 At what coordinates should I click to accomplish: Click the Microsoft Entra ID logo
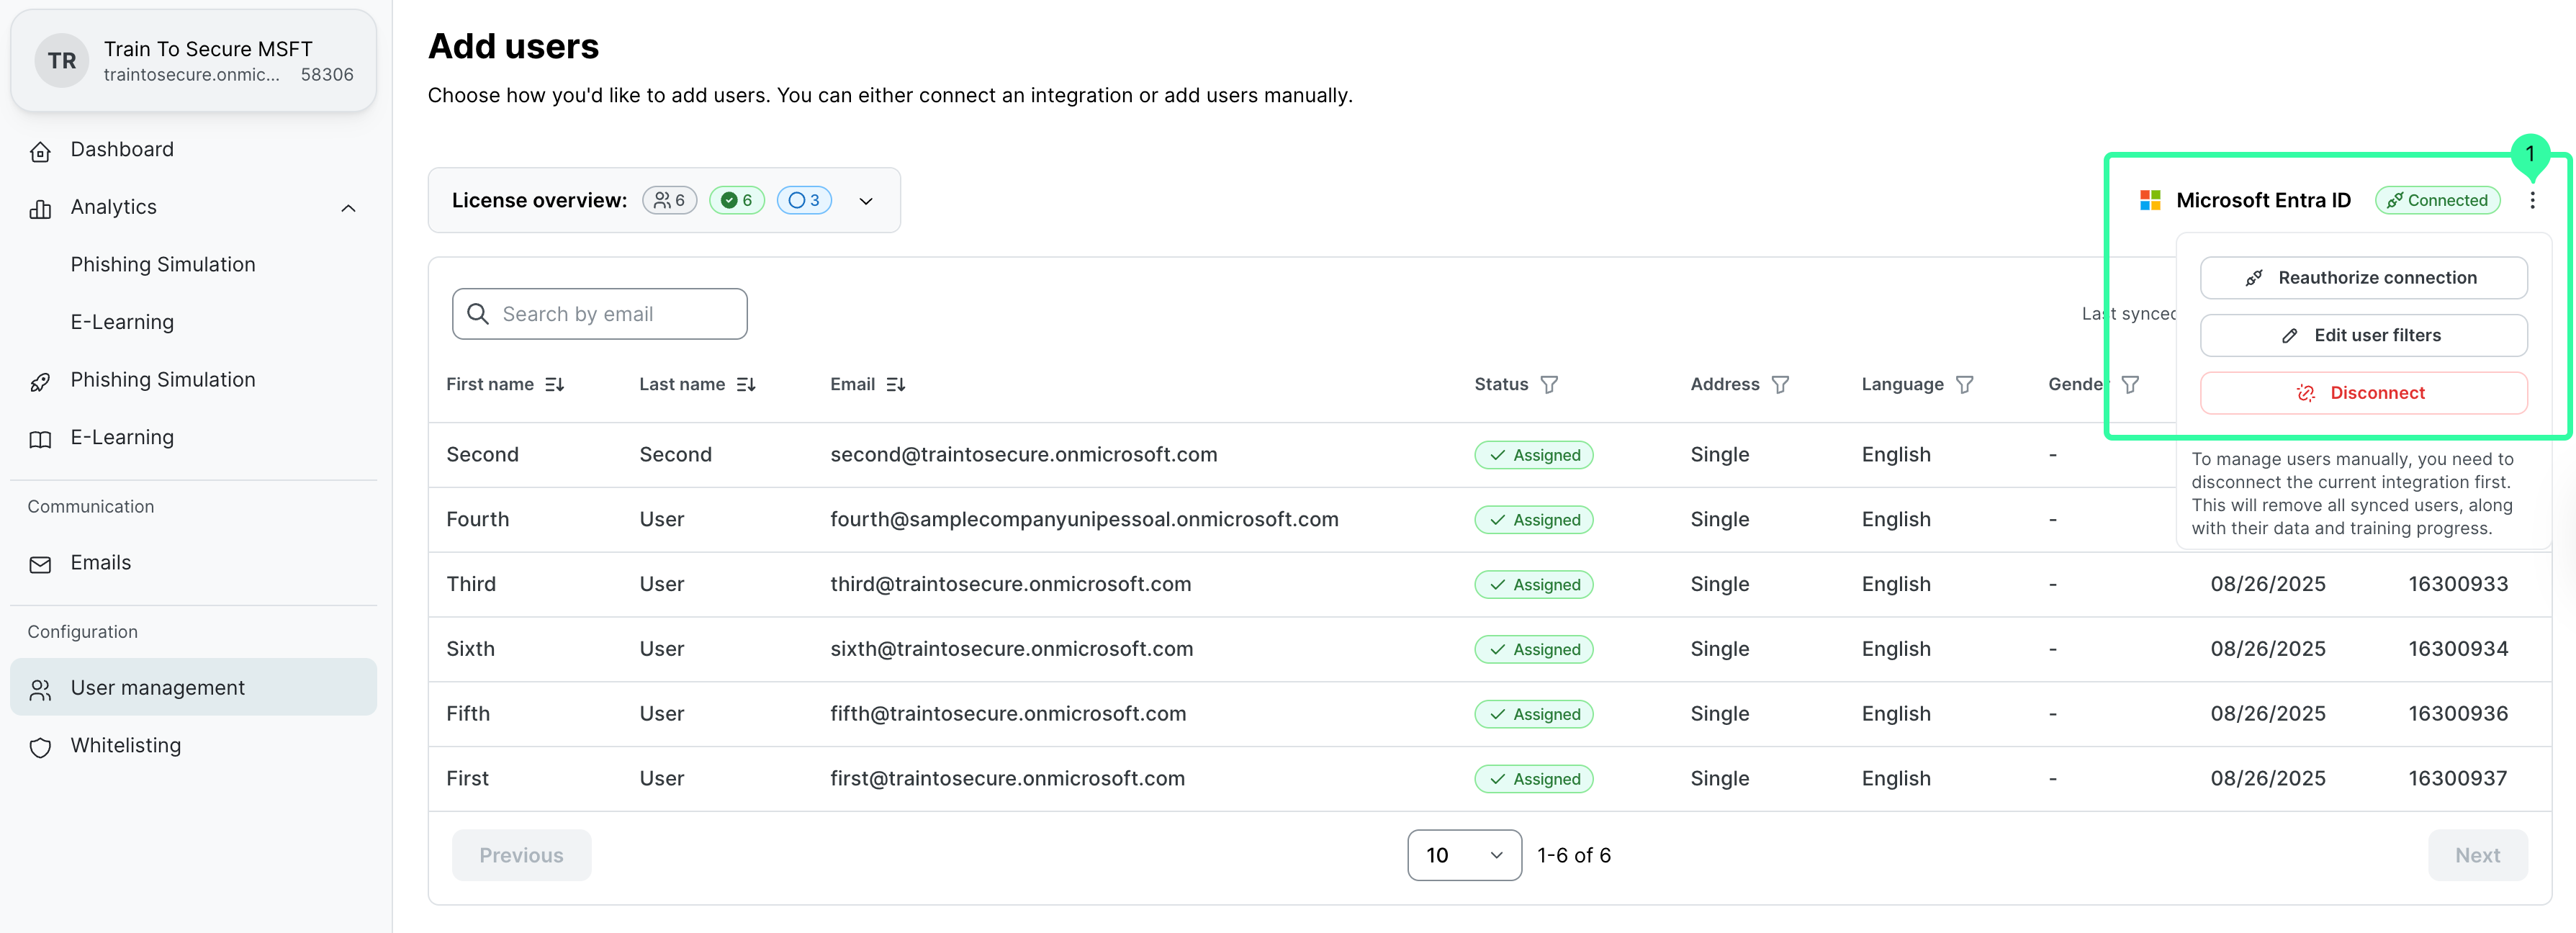click(x=2149, y=200)
